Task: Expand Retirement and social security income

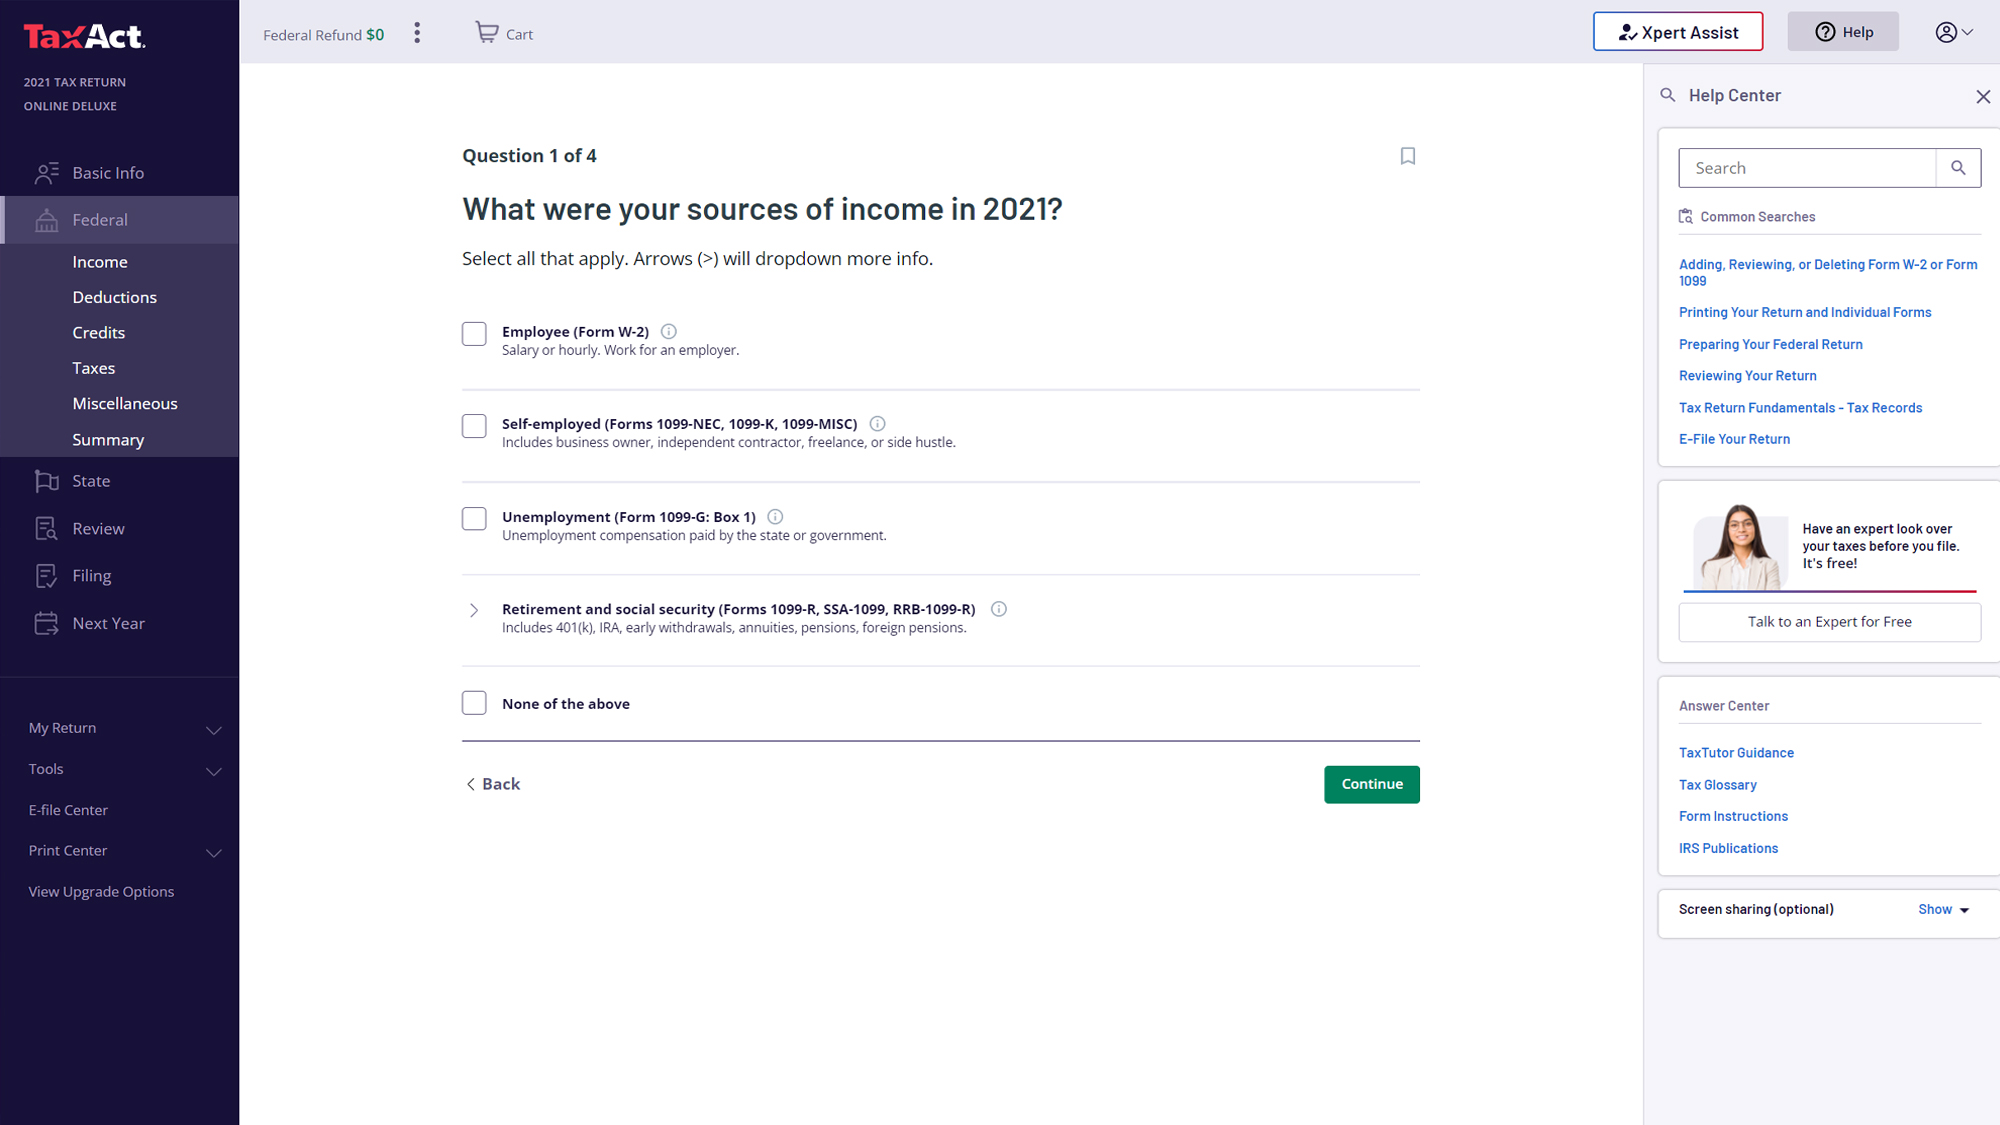Action: click(474, 610)
